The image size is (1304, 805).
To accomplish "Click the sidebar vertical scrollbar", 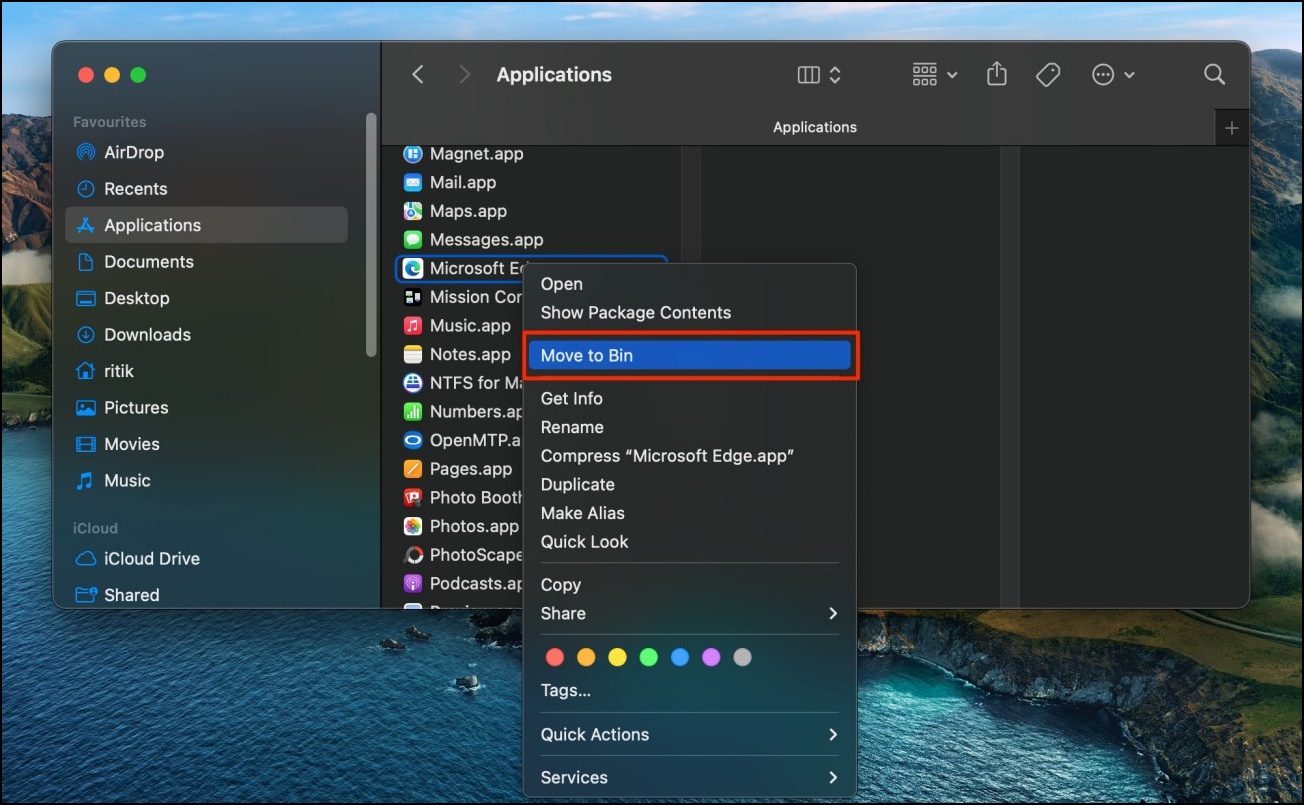I will (x=372, y=235).
